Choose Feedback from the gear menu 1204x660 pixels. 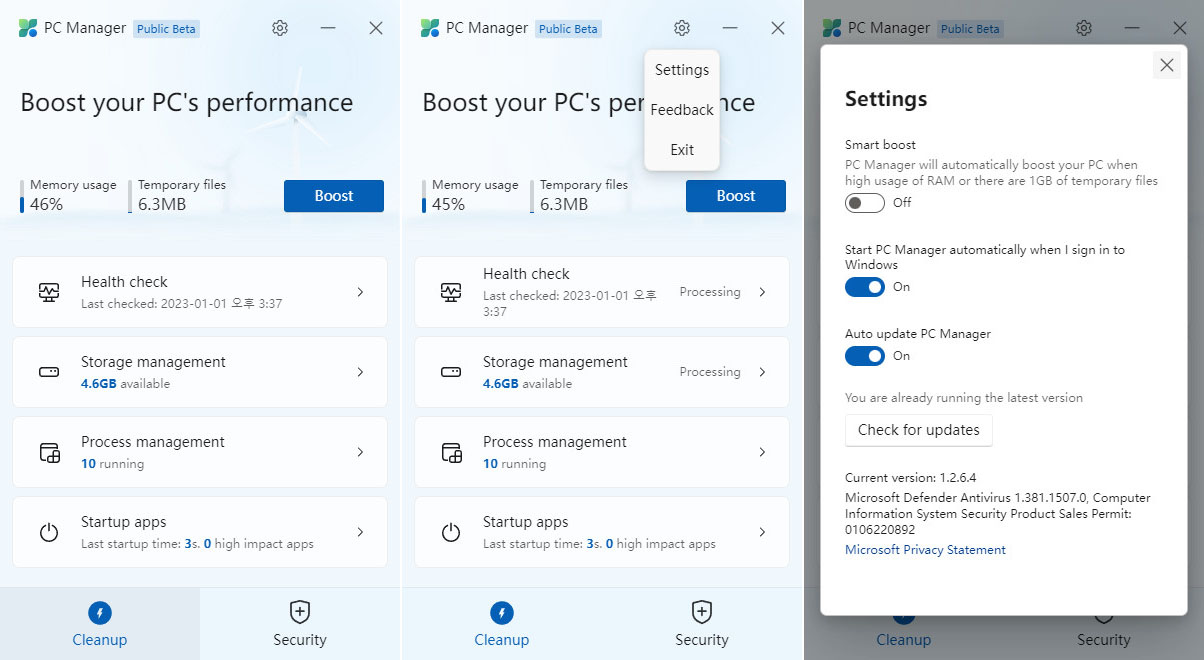coord(682,110)
